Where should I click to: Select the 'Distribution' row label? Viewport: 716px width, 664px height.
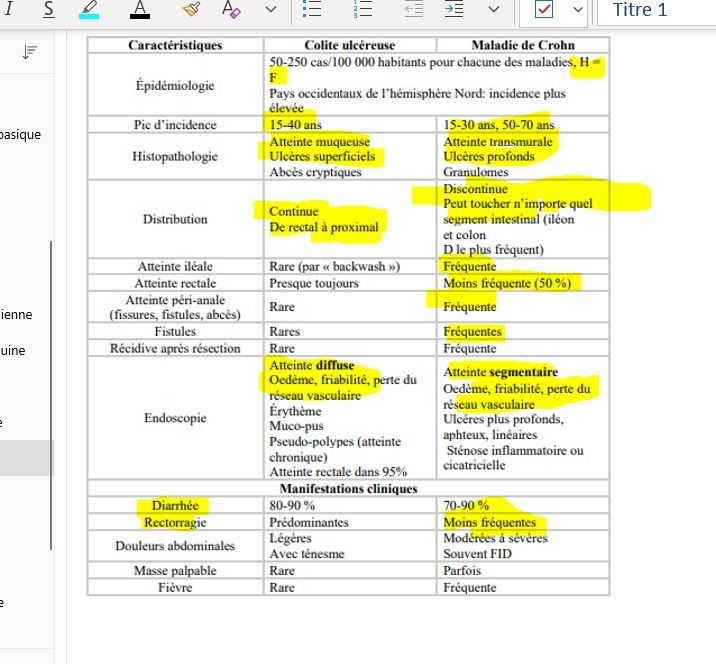point(175,219)
